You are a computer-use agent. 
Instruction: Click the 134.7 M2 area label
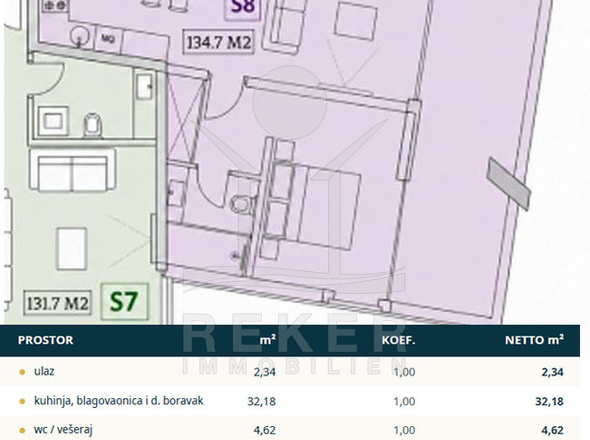(219, 42)
